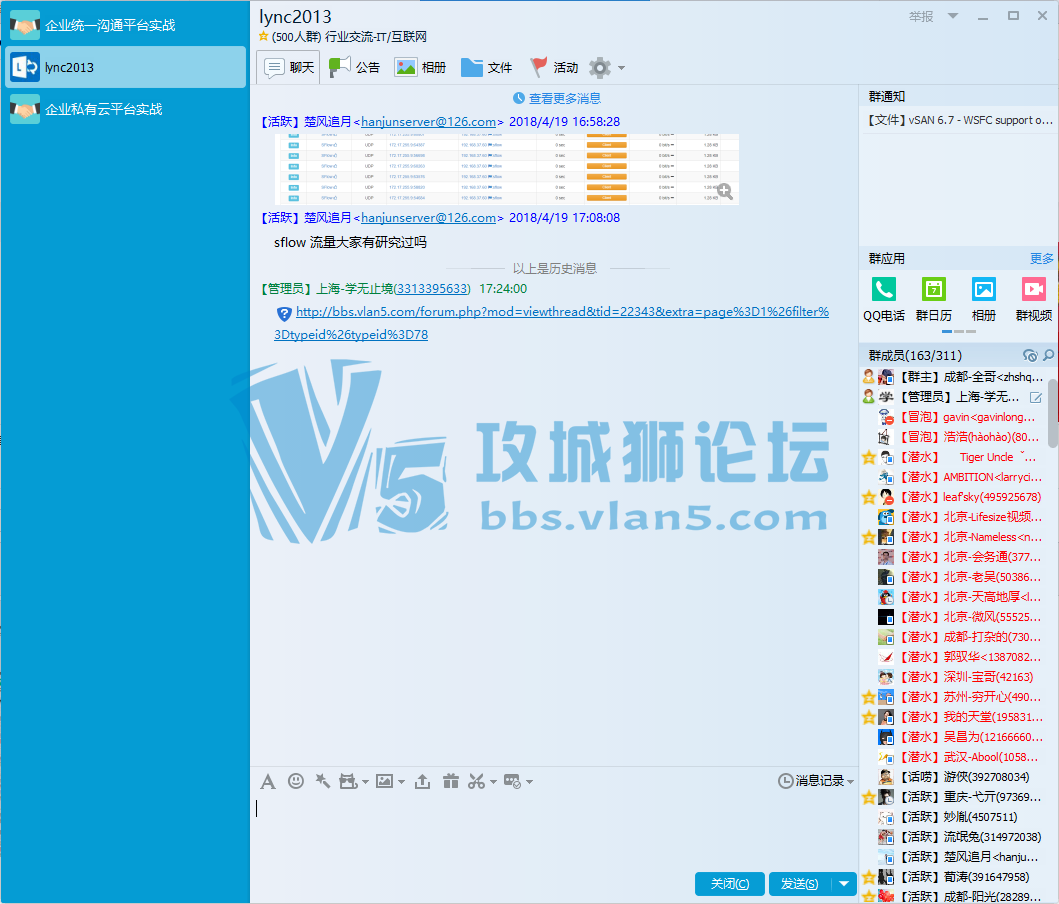Select member 成都-全哥 the group owner

[x=954, y=377]
